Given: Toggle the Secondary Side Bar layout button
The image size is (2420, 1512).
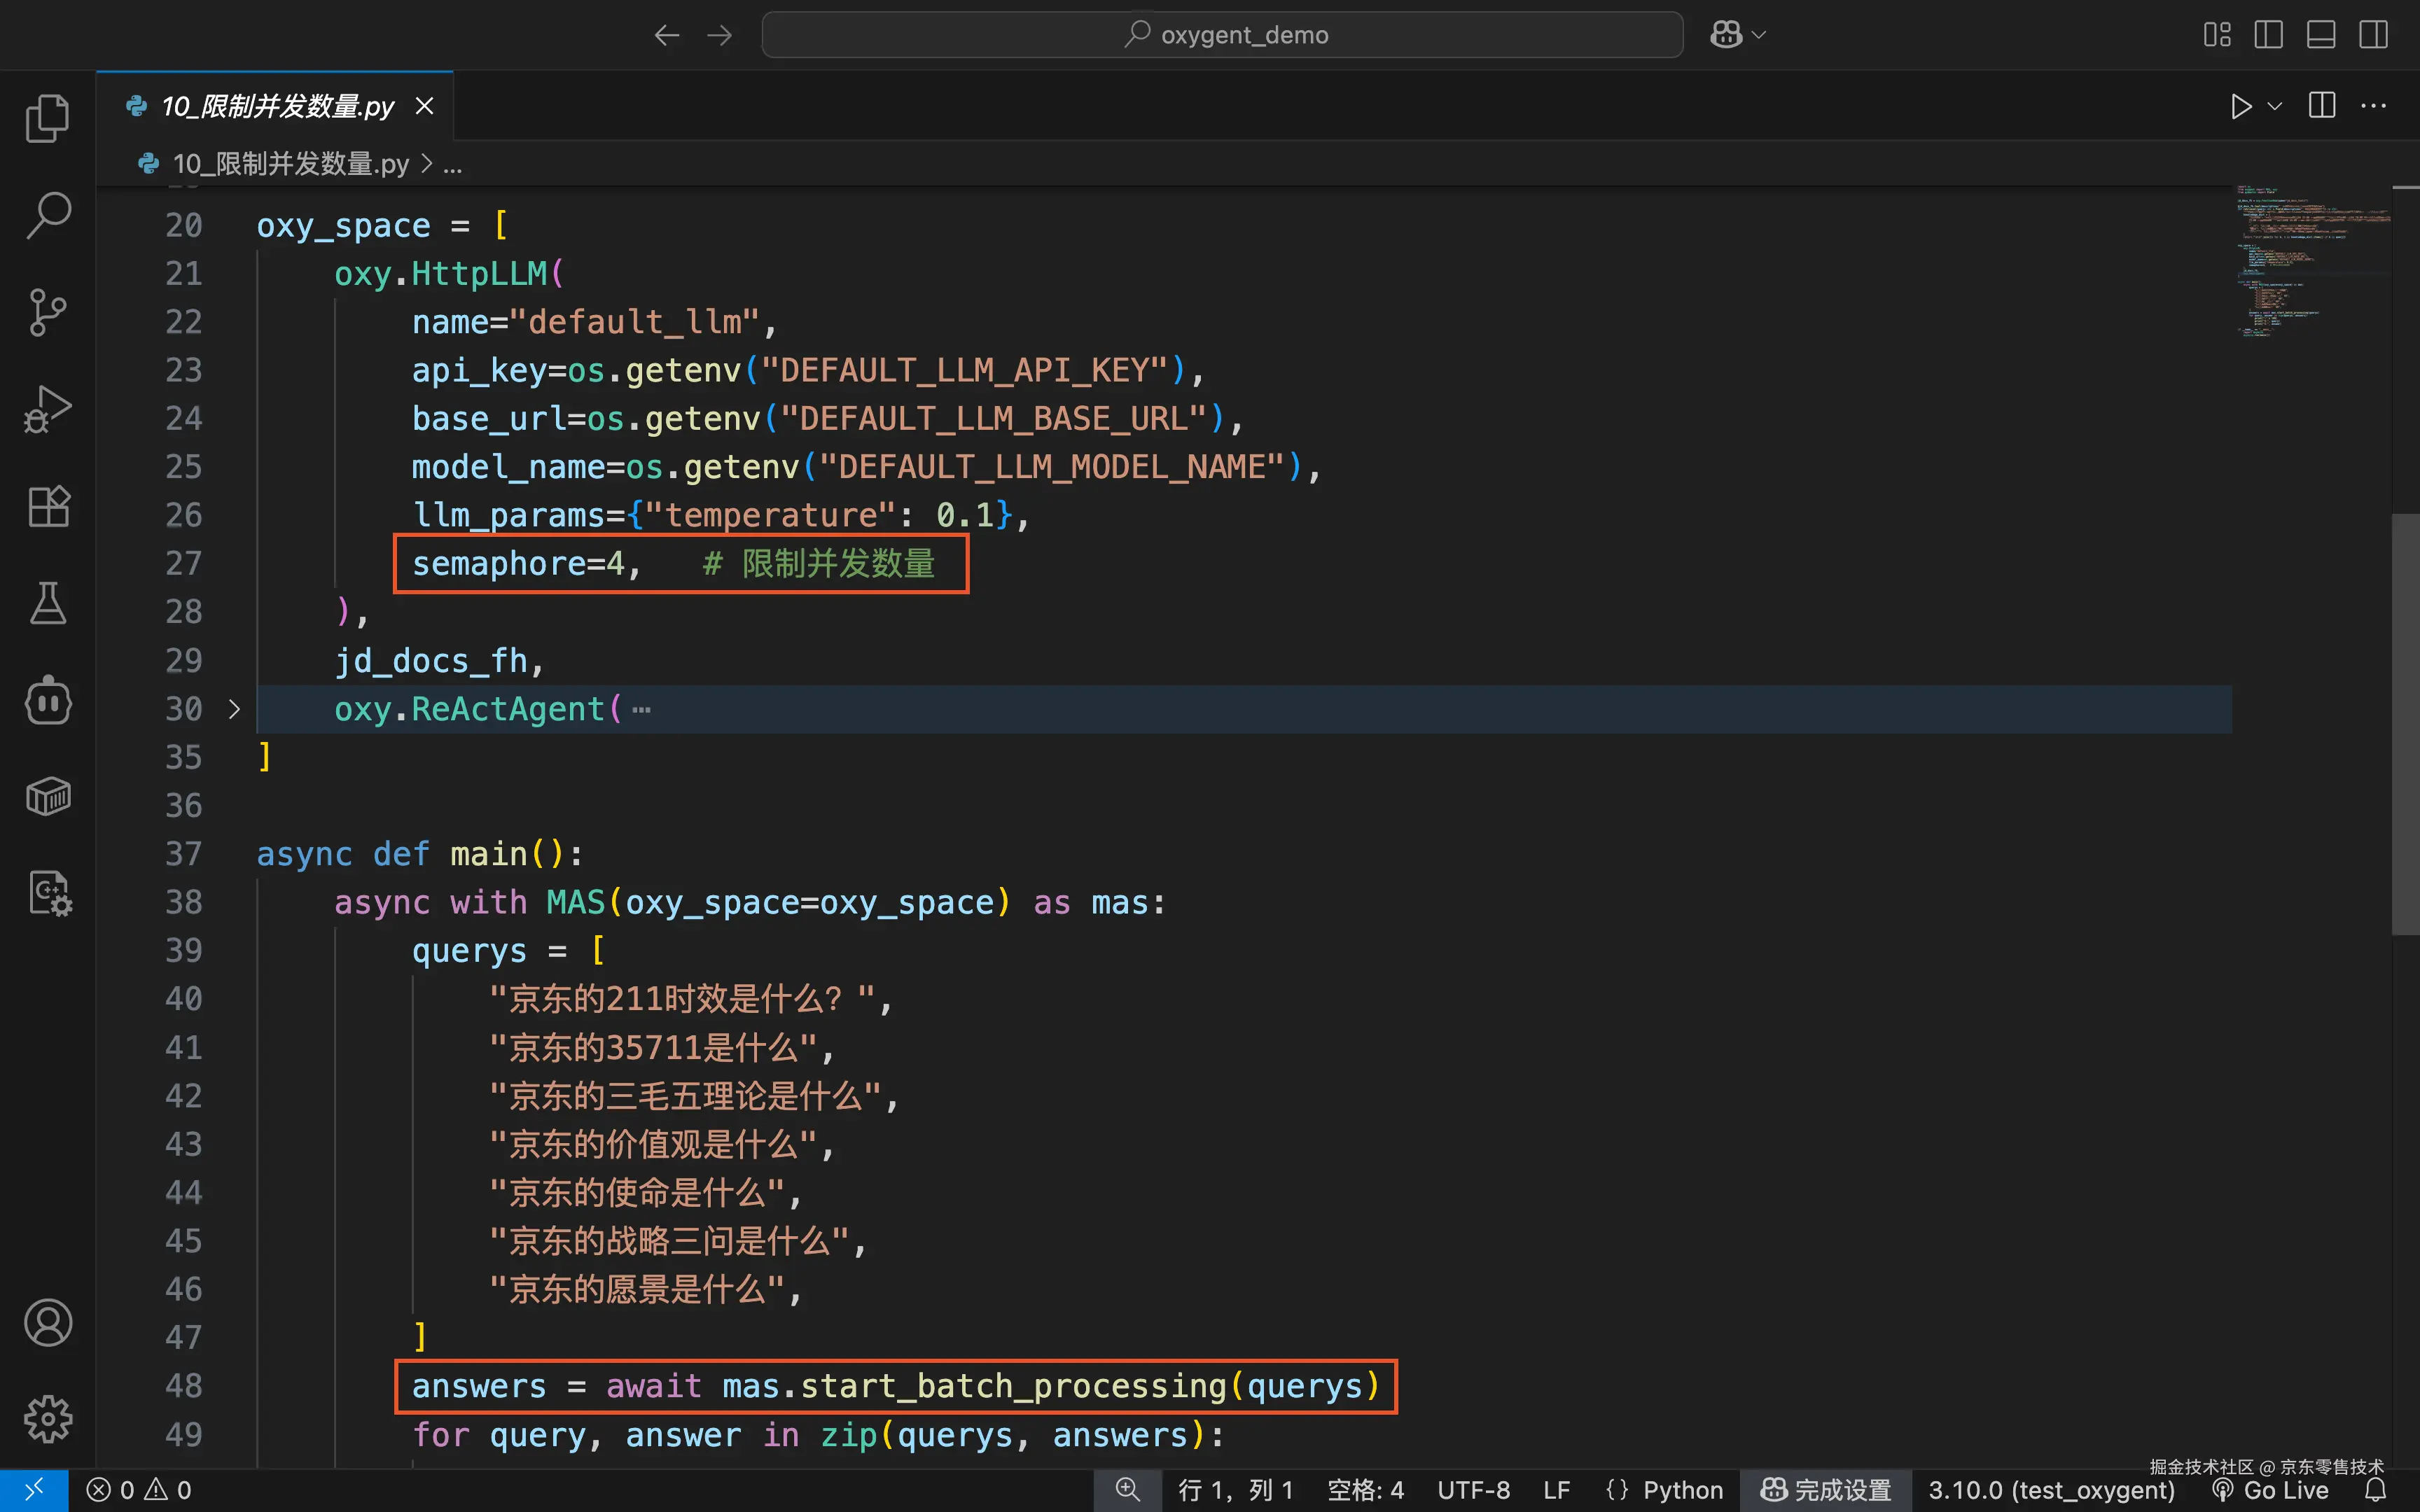Looking at the screenshot, I should point(2373,35).
